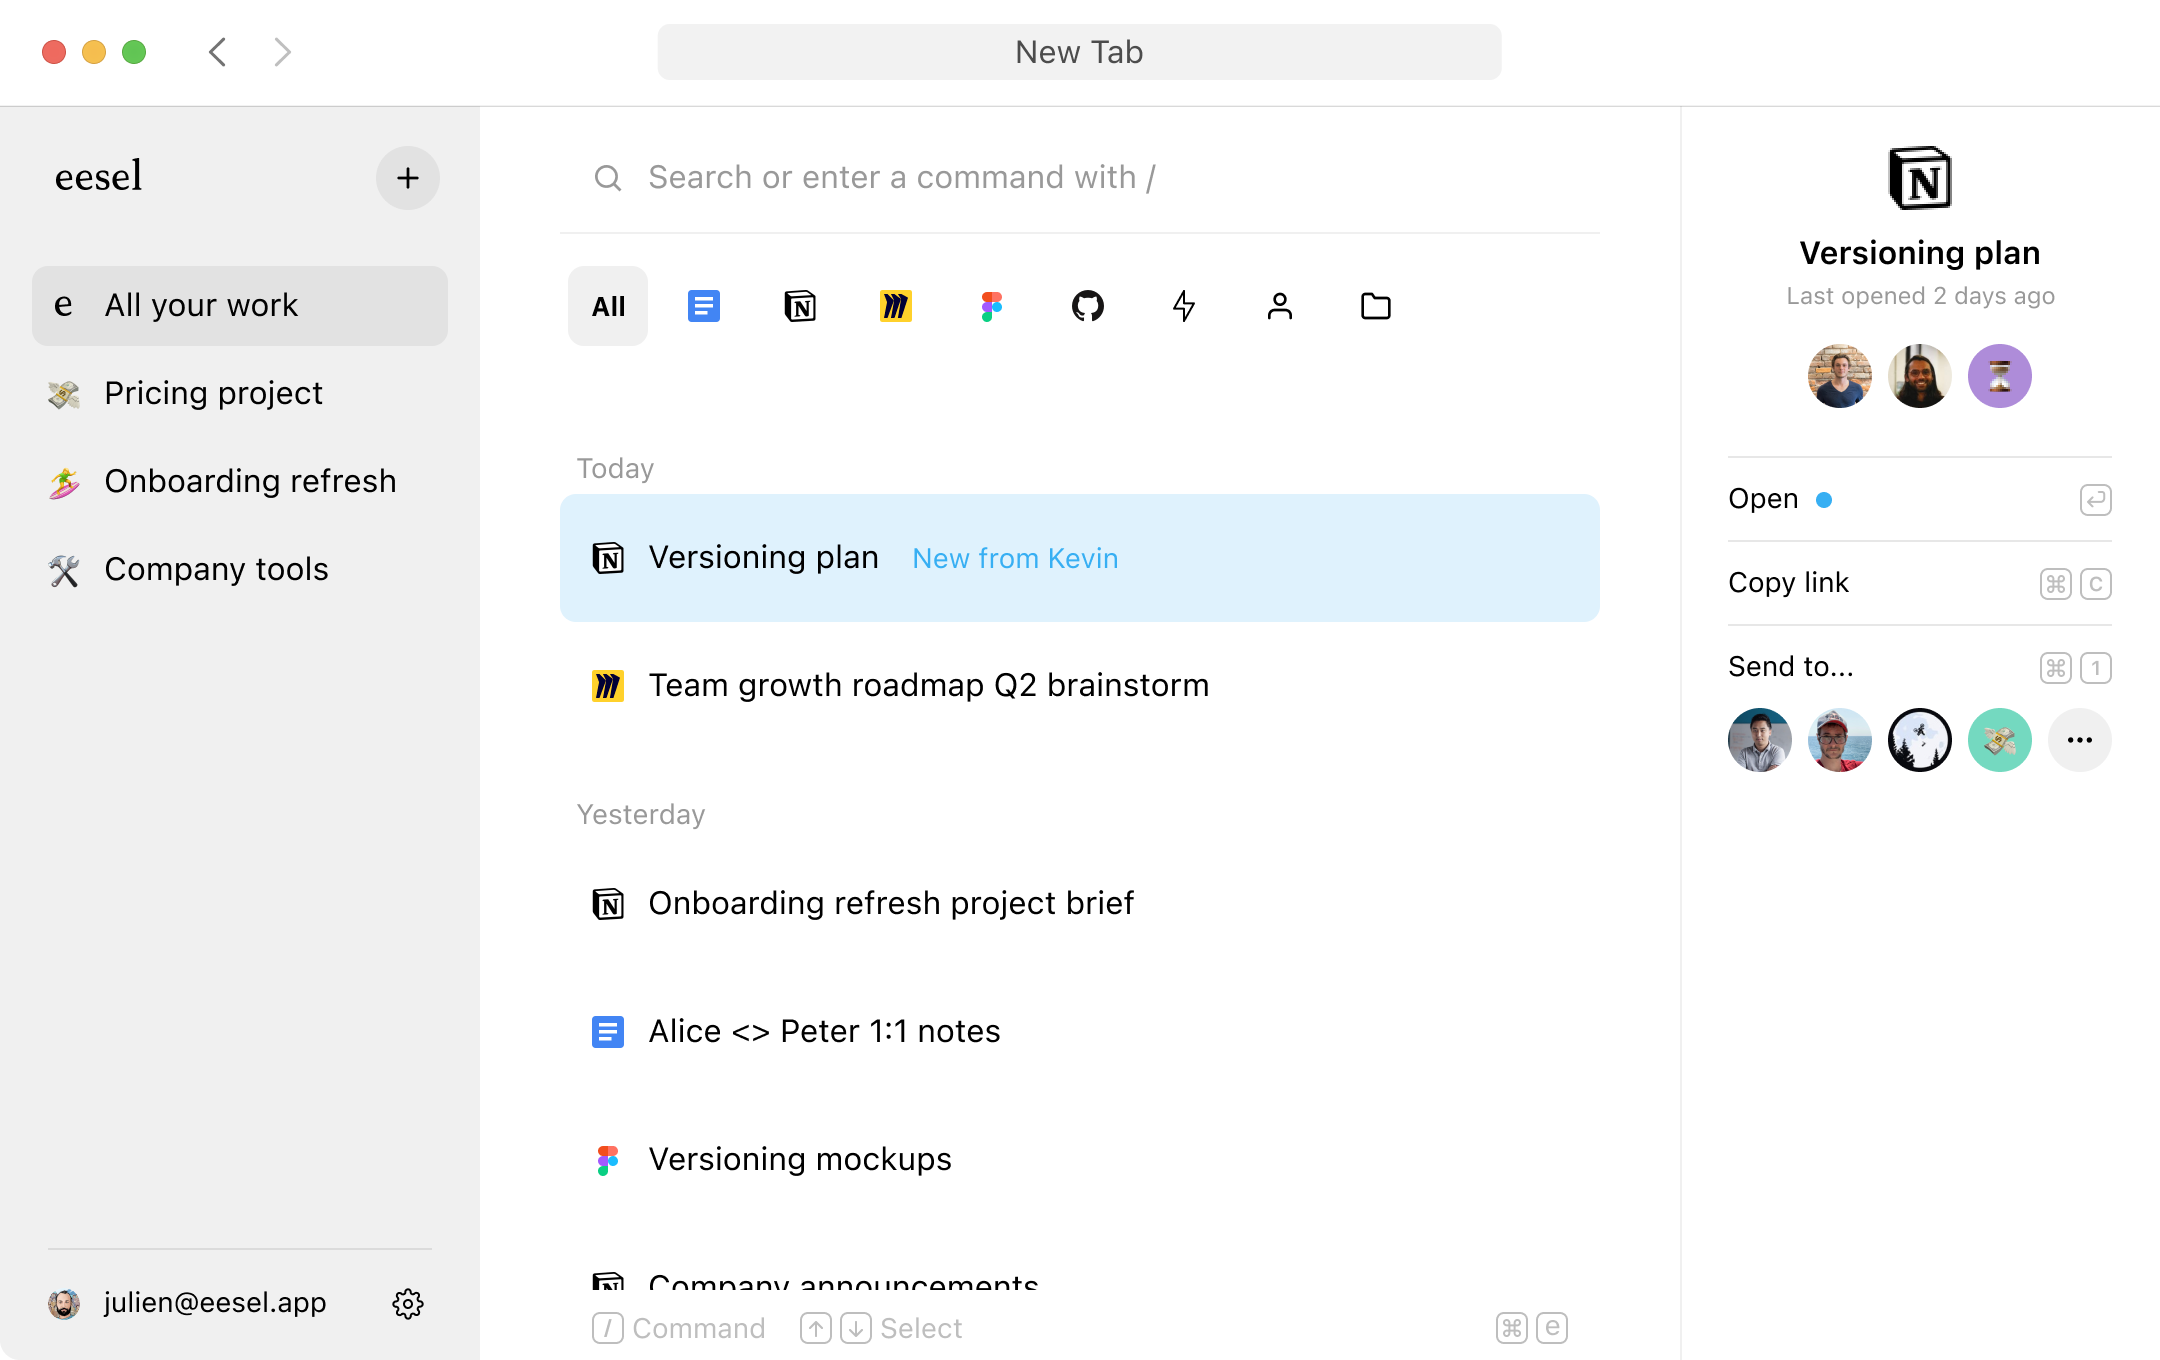The height and width of the screenshot is (1360, 2160).
Task: Select the Notion filter icon
Action: pos(800,306)
